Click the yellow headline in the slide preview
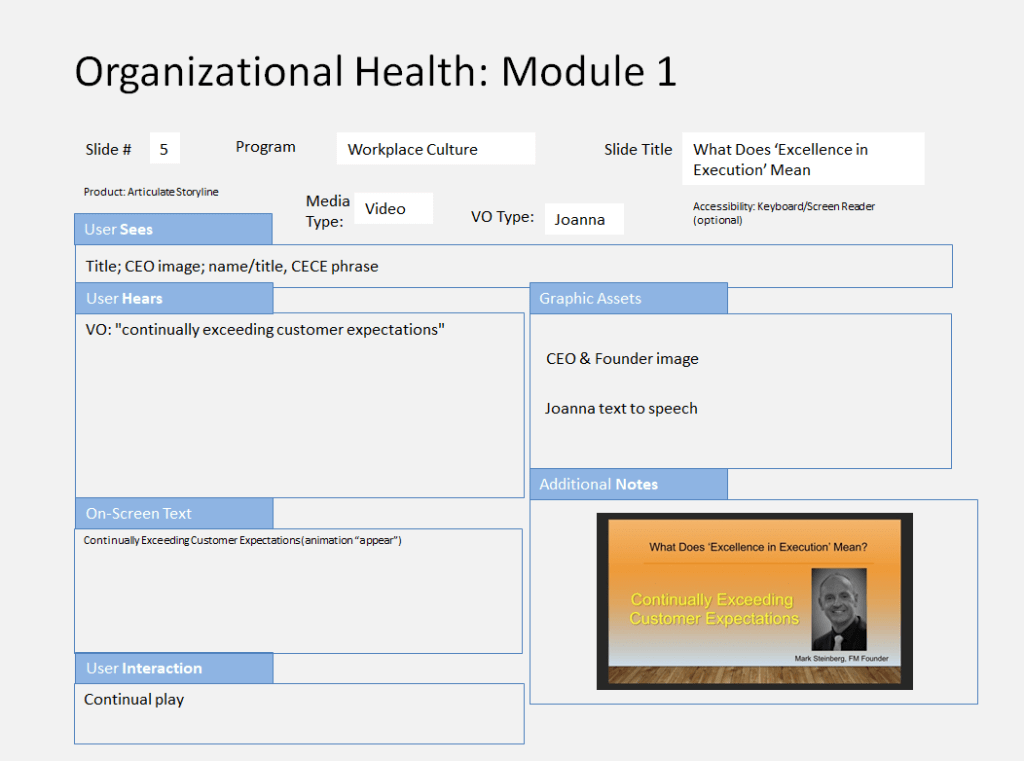 (713, 609)
